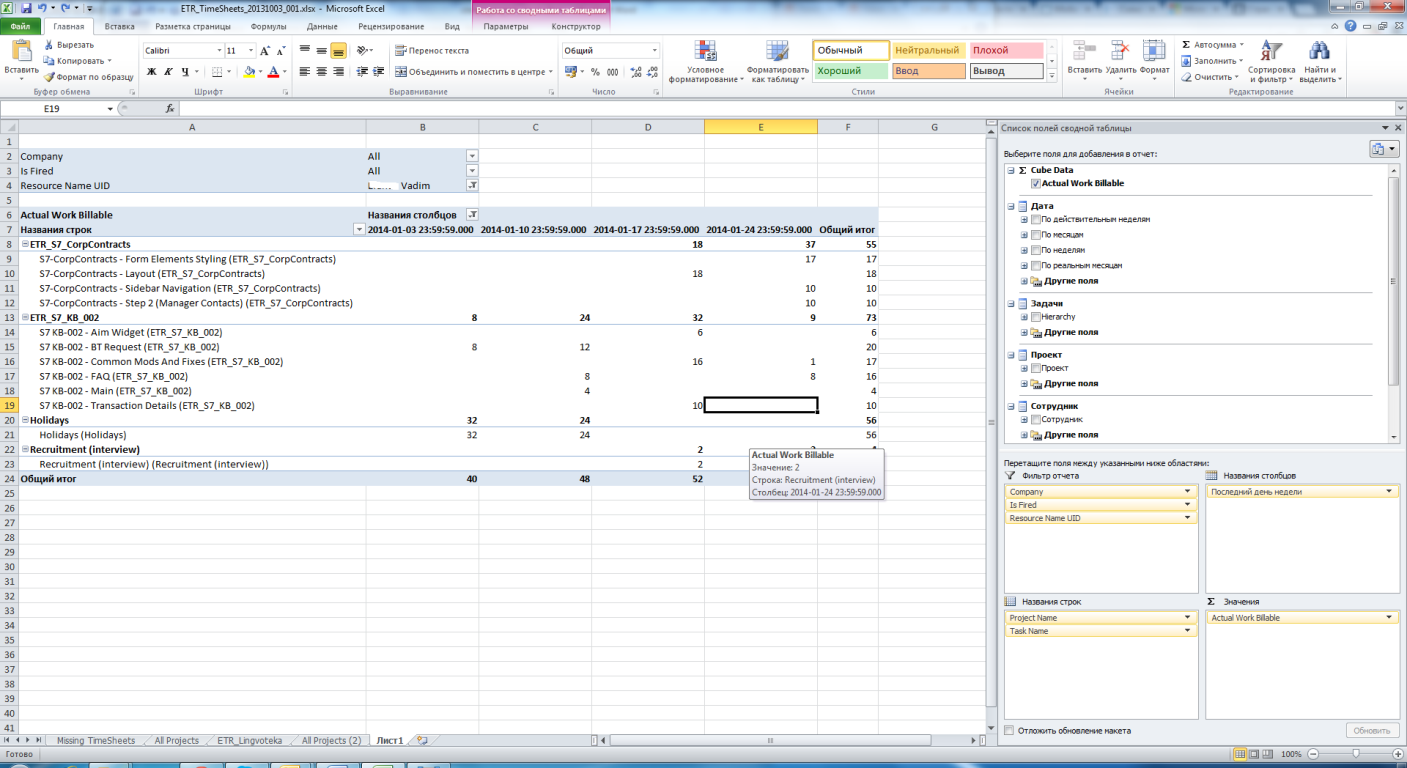Click the zoom slider in status bar
Viewport: 1407px width, 768px height.
click(x=1355, y=753)
